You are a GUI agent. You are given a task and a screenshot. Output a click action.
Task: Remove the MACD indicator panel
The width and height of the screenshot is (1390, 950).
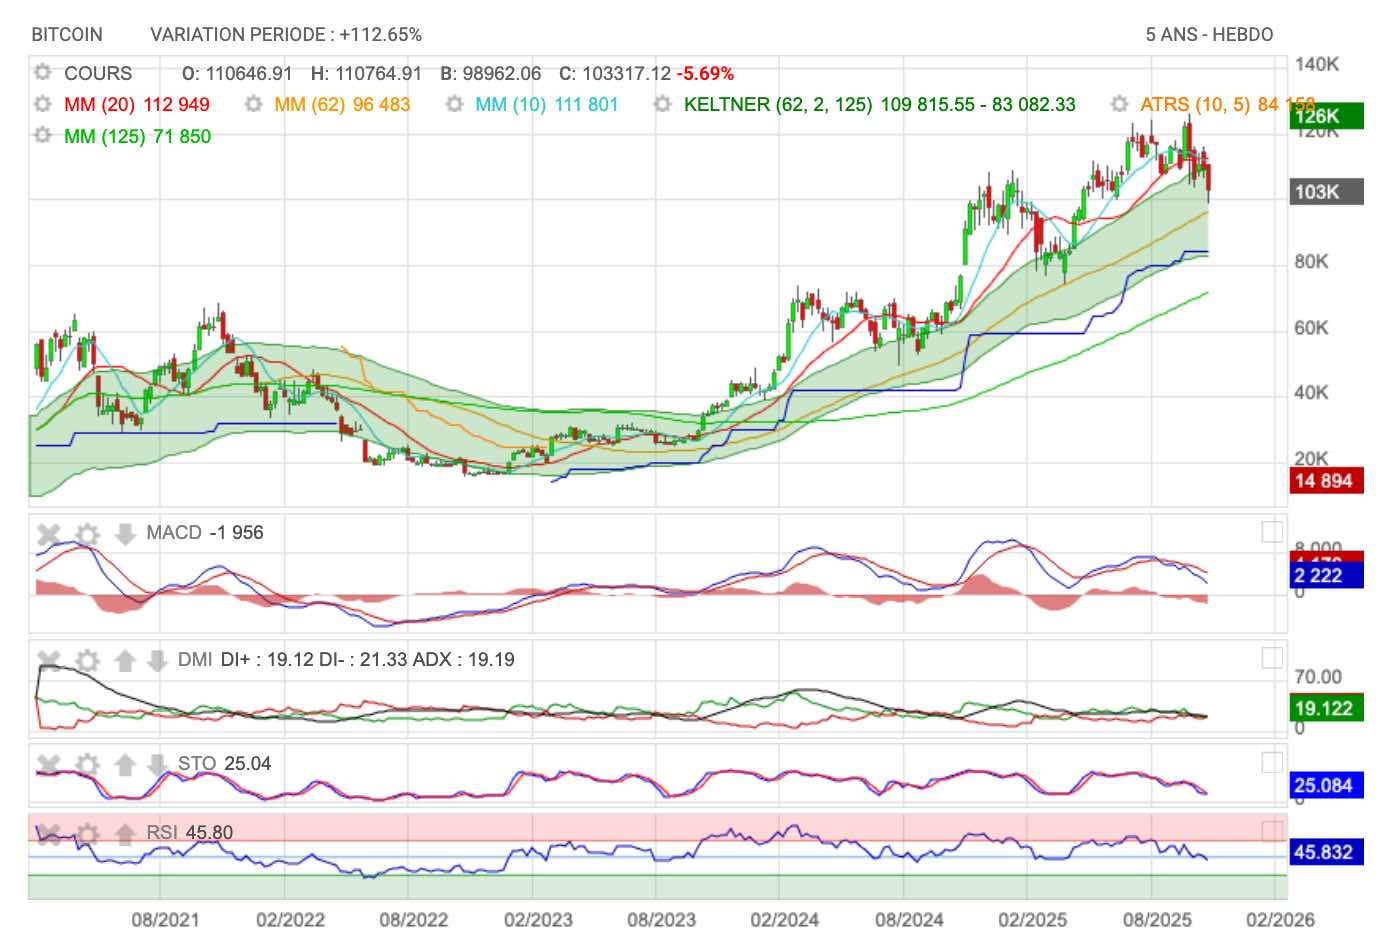click(x=48, y=534)
